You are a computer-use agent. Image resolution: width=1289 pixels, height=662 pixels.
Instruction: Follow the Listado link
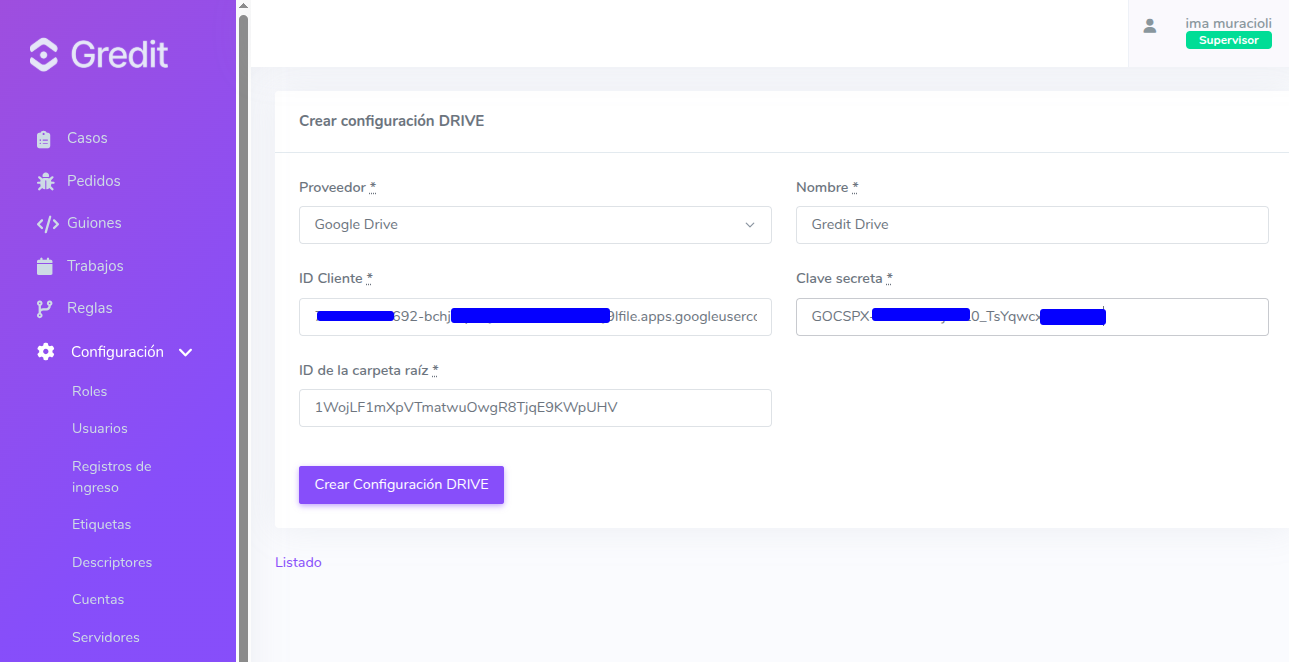(298, 563)
